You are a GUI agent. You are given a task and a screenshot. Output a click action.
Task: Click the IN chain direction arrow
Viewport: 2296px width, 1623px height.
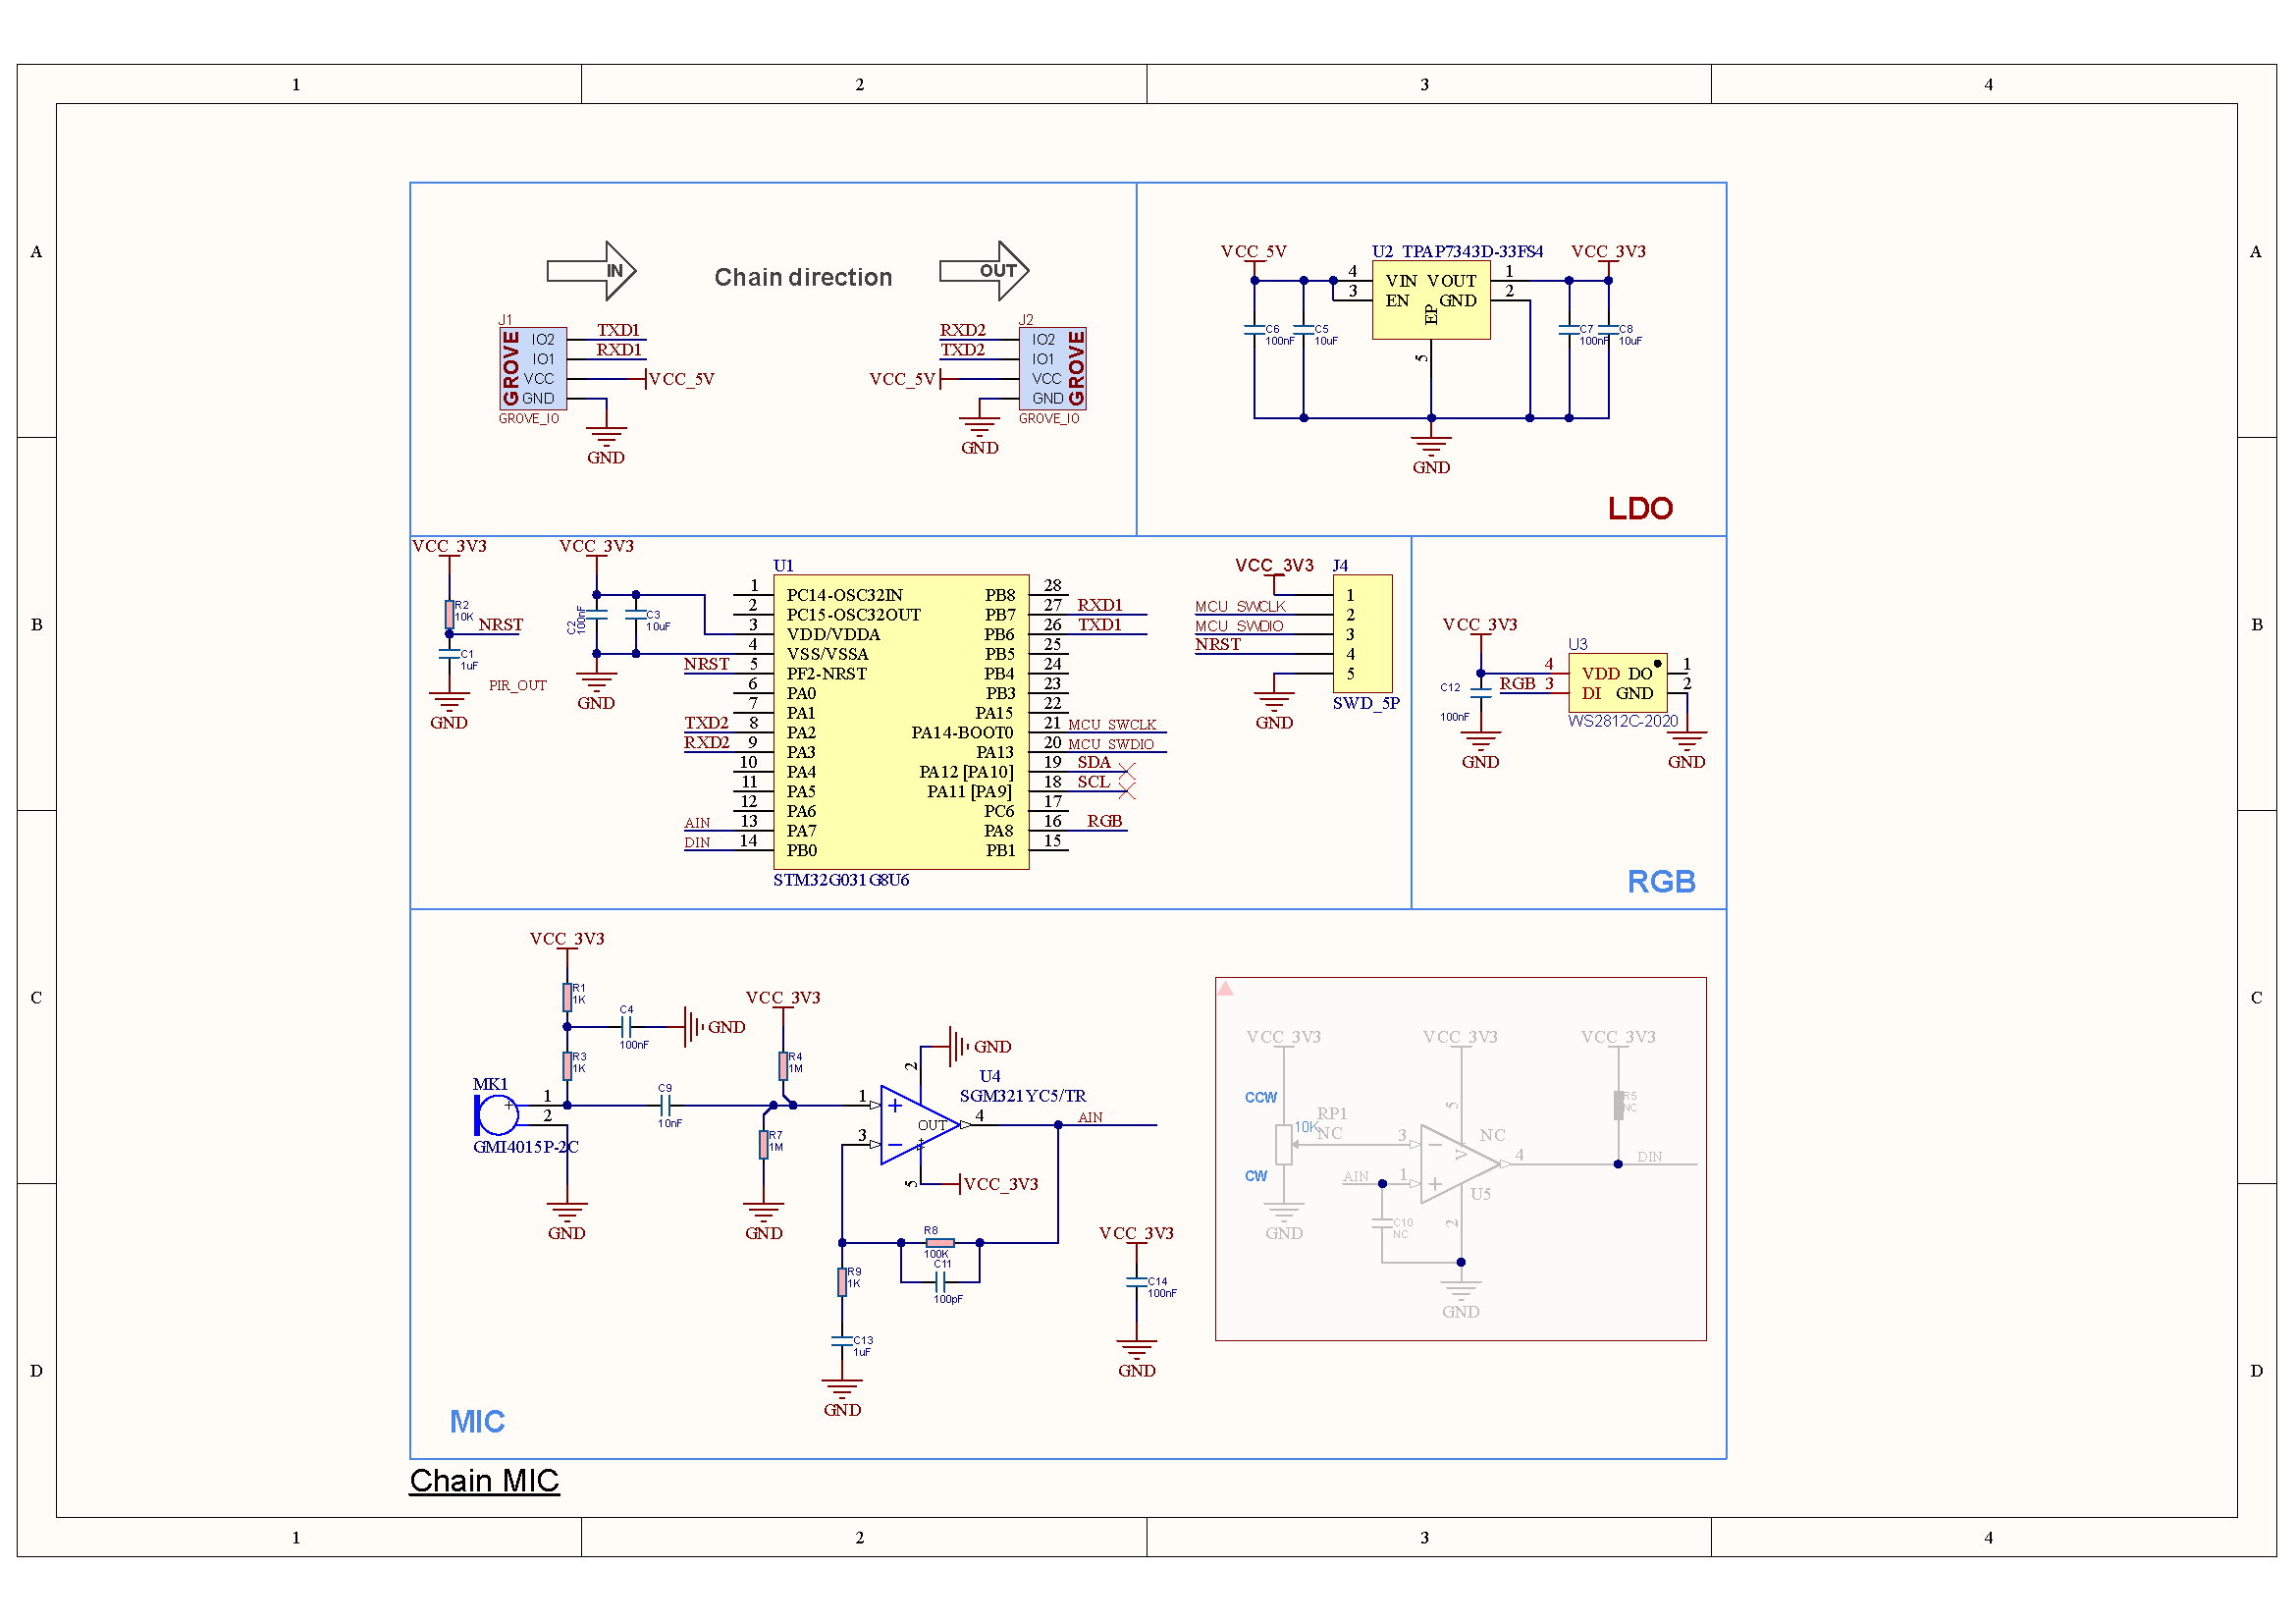pos(591,271)
